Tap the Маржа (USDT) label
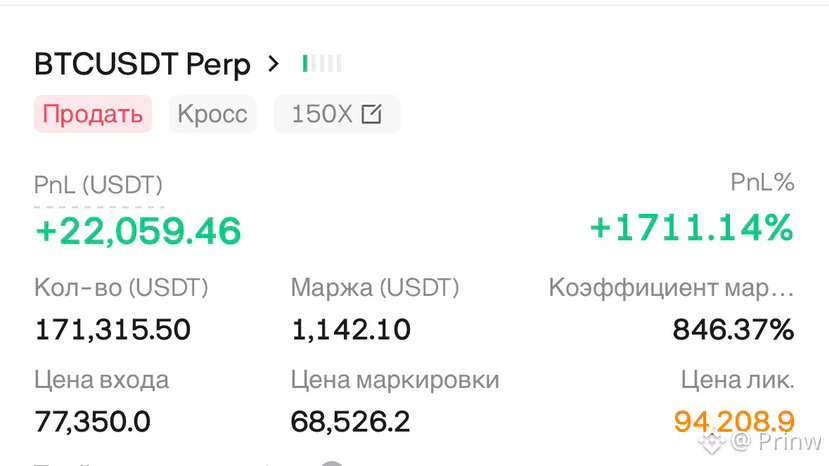This screenshot has height=466, width=829. pyautogui.click(x=375, y=288)
